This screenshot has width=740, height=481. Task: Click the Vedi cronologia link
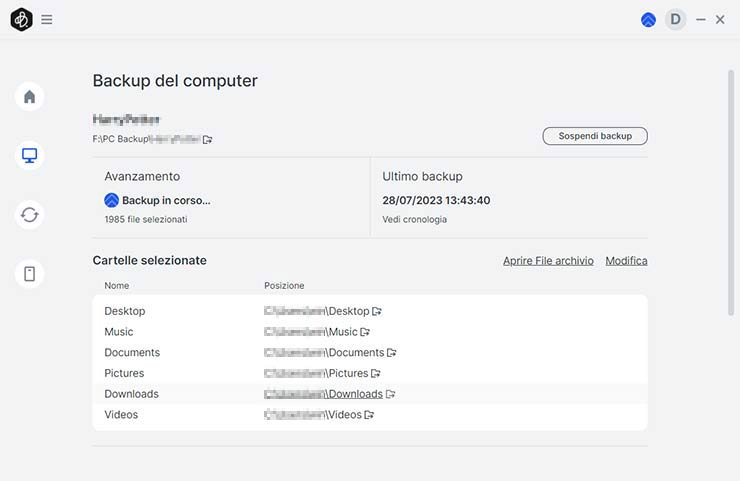[x=414, y=219]
